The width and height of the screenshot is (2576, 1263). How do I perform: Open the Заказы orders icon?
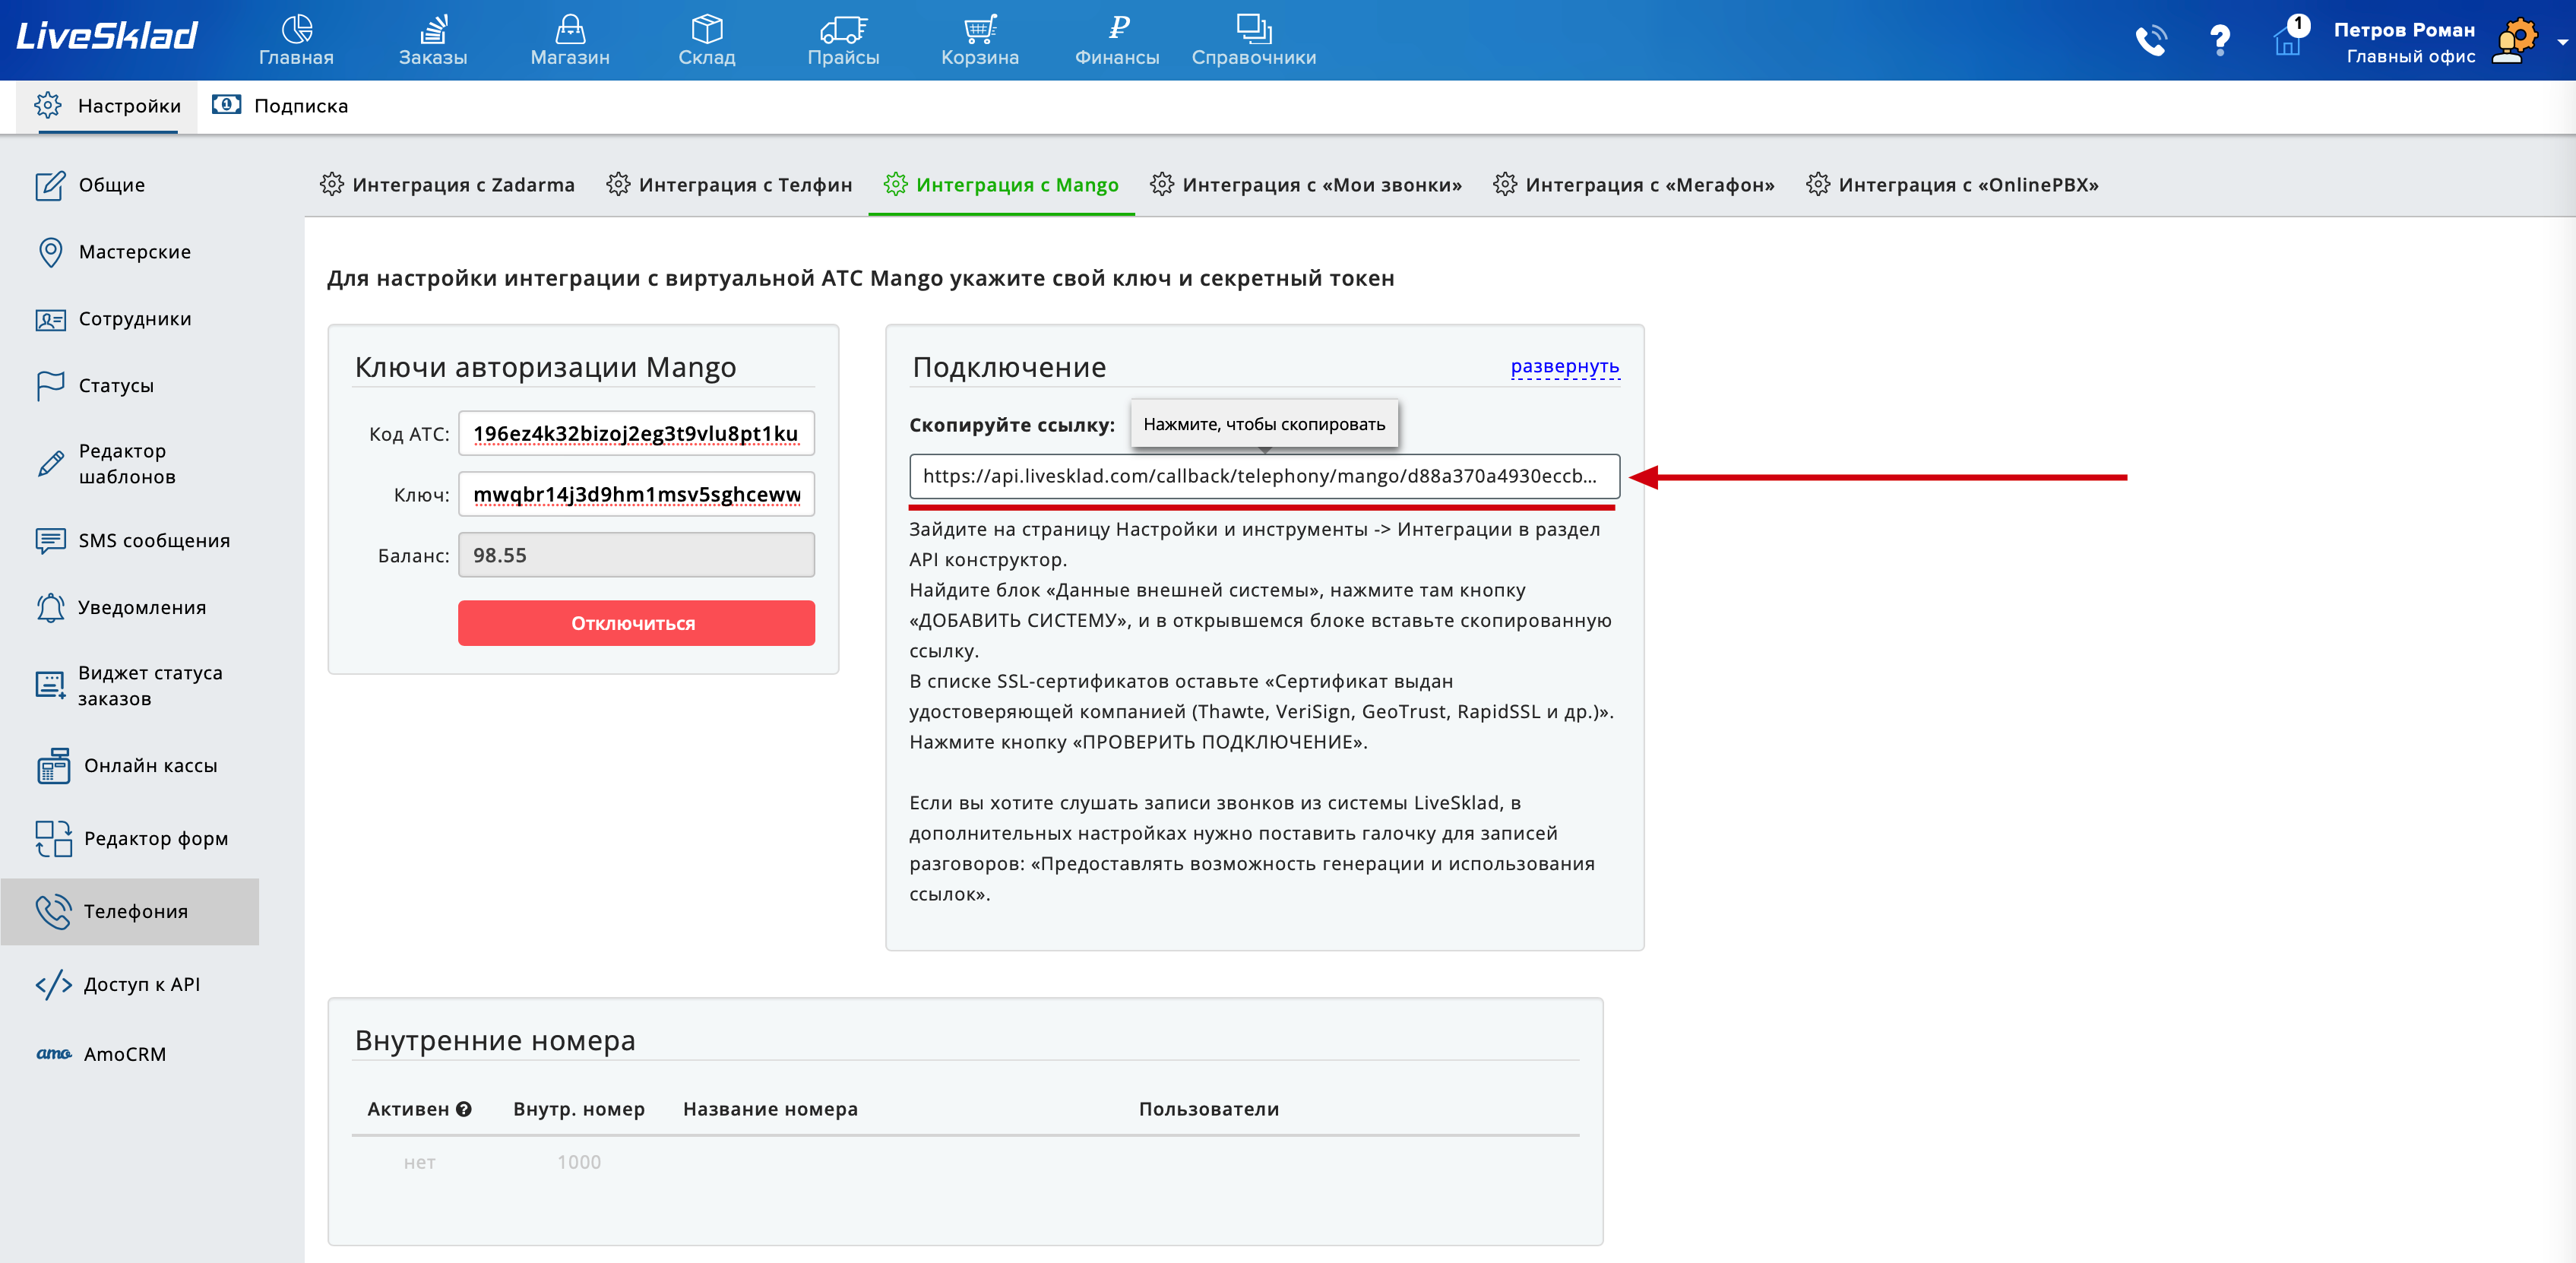tap(433, 40)
